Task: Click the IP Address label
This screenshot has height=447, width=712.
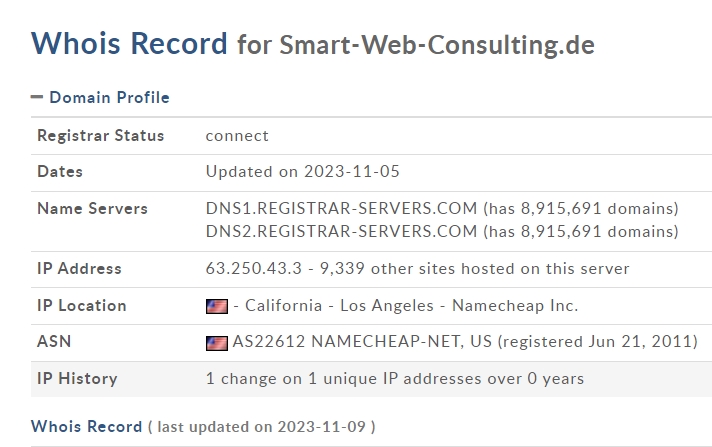Action: [79, 268]
